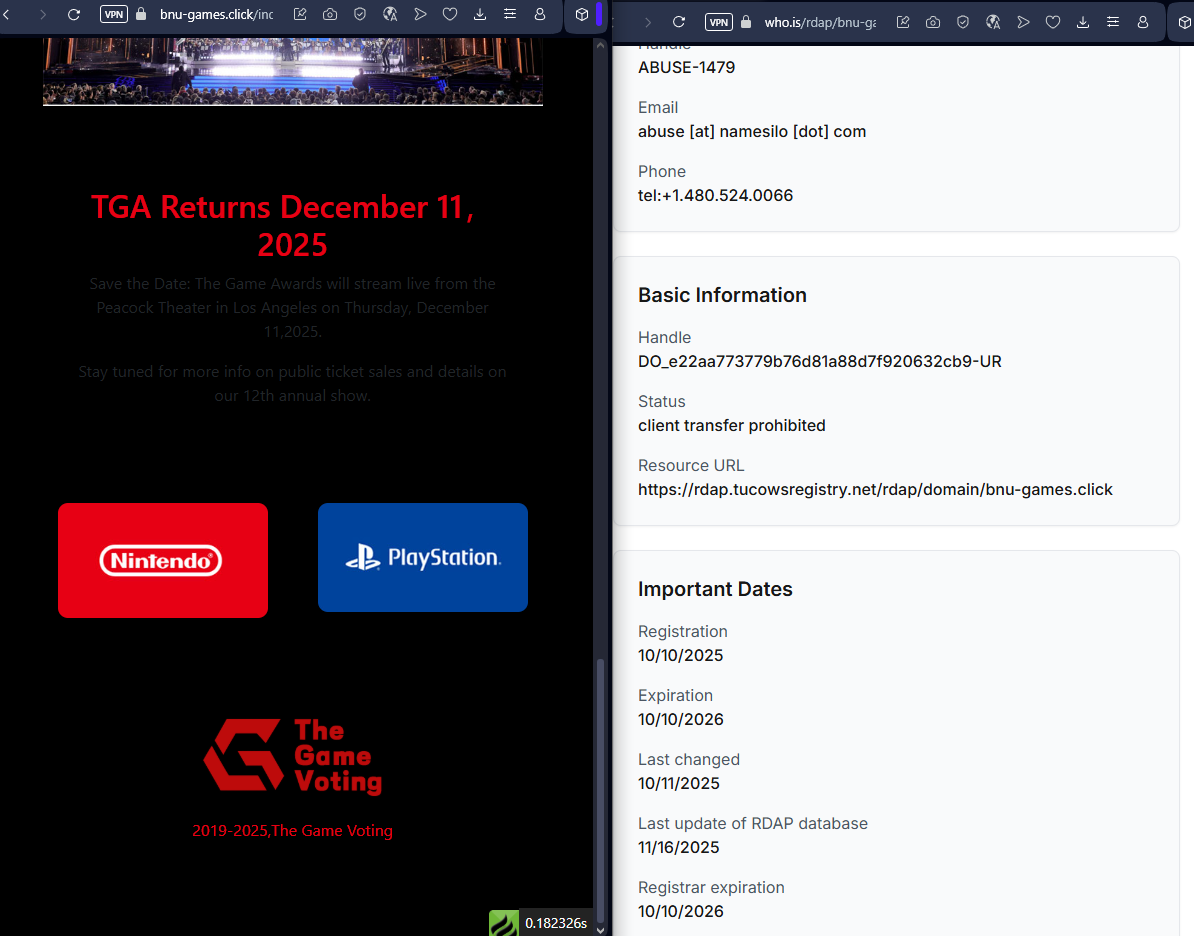Toggle the VPN badge in who.is window
The height and width of the screenshot is (936, 1194).
718,22
